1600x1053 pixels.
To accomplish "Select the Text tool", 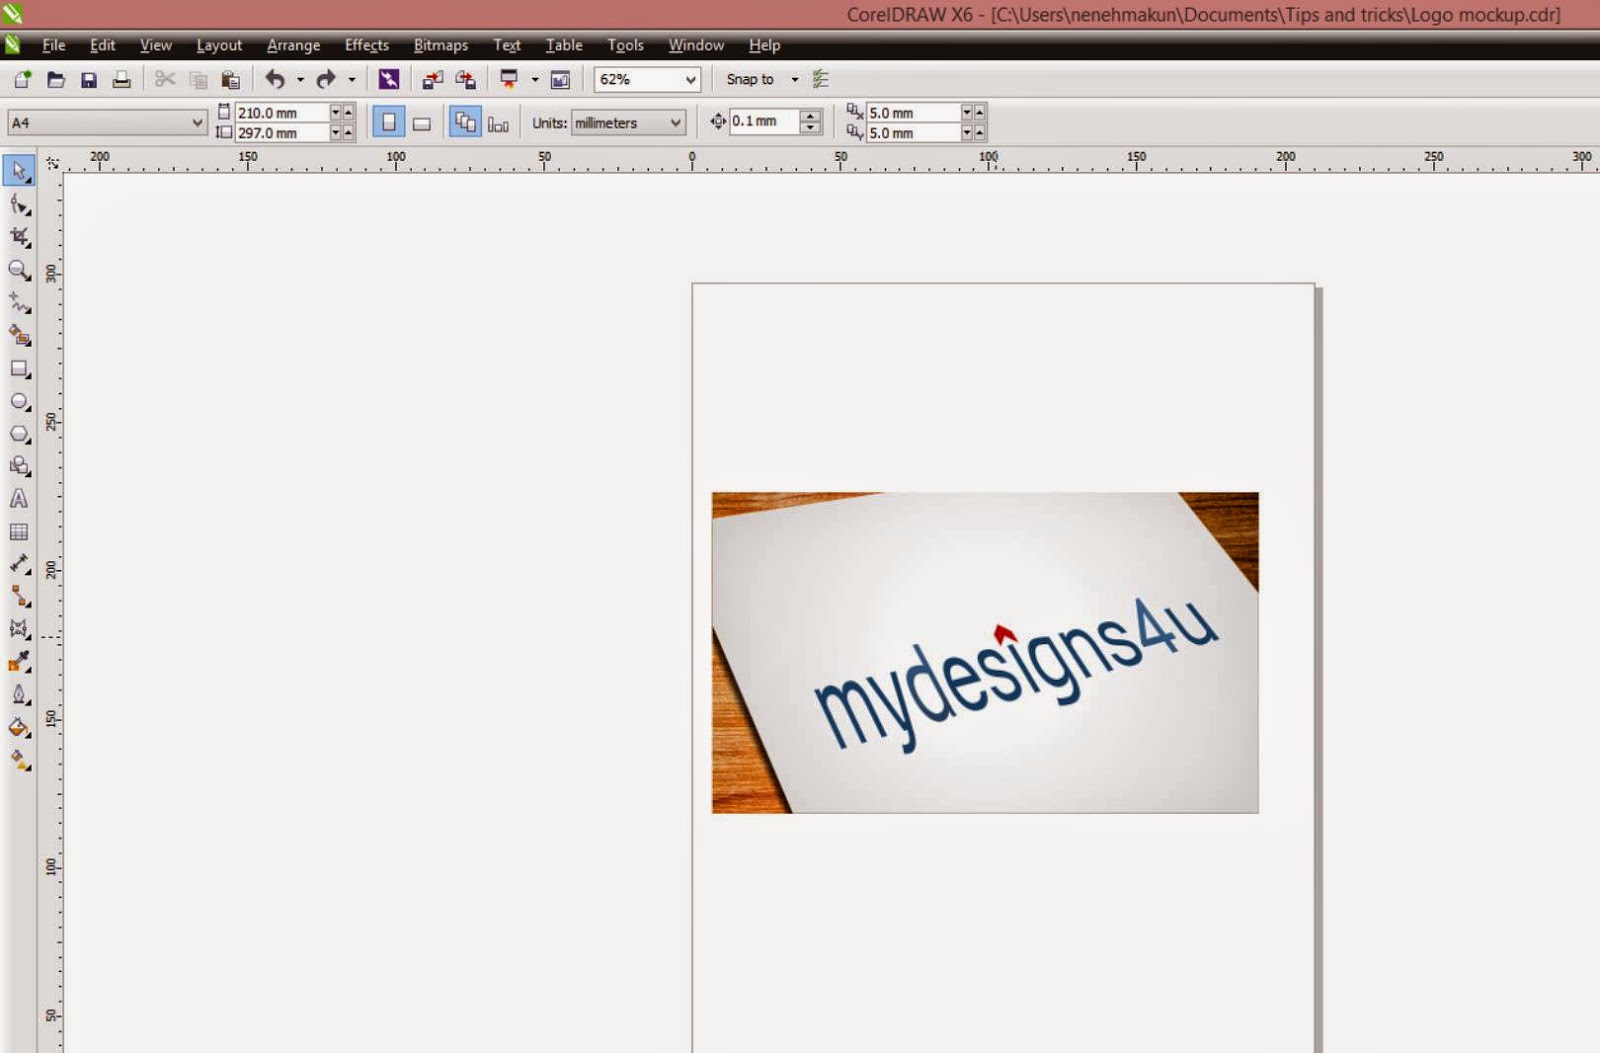I will (x=19, y=499).
